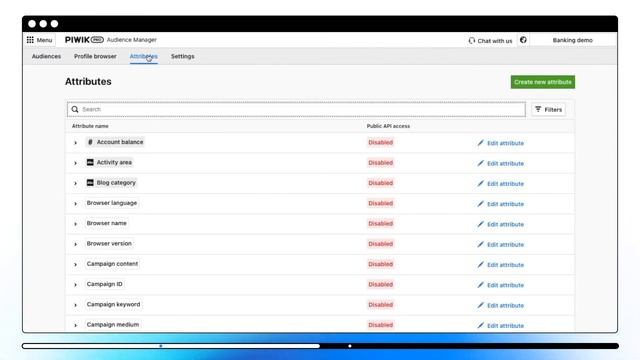Click pencil icon in Blog category row
Viewport: 640px width, 360px height.
480,184
